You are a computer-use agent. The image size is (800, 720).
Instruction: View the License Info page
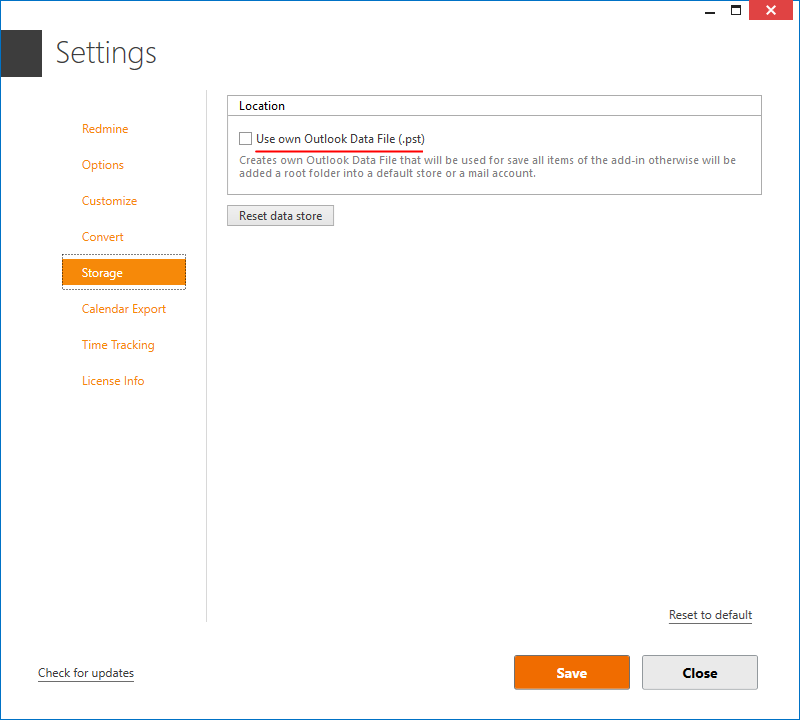tap(113, 381)
